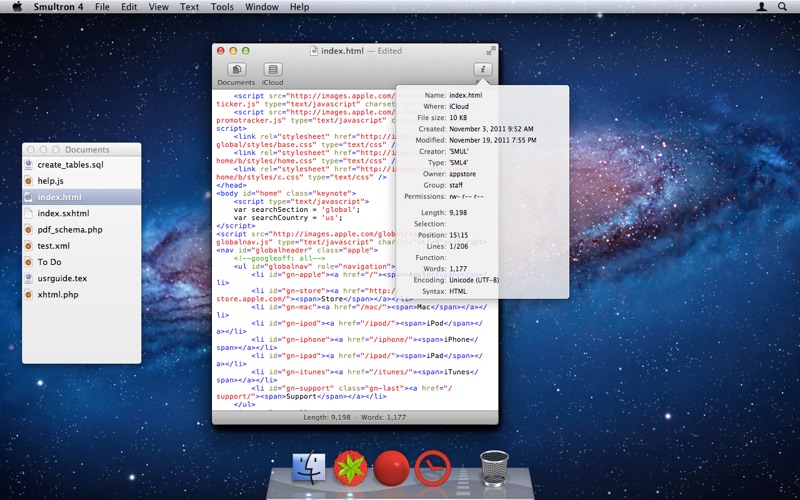Viewport: 800px width, 500px height.
Task: Select test.xml in the Documents list
Action: click(82, 246)
